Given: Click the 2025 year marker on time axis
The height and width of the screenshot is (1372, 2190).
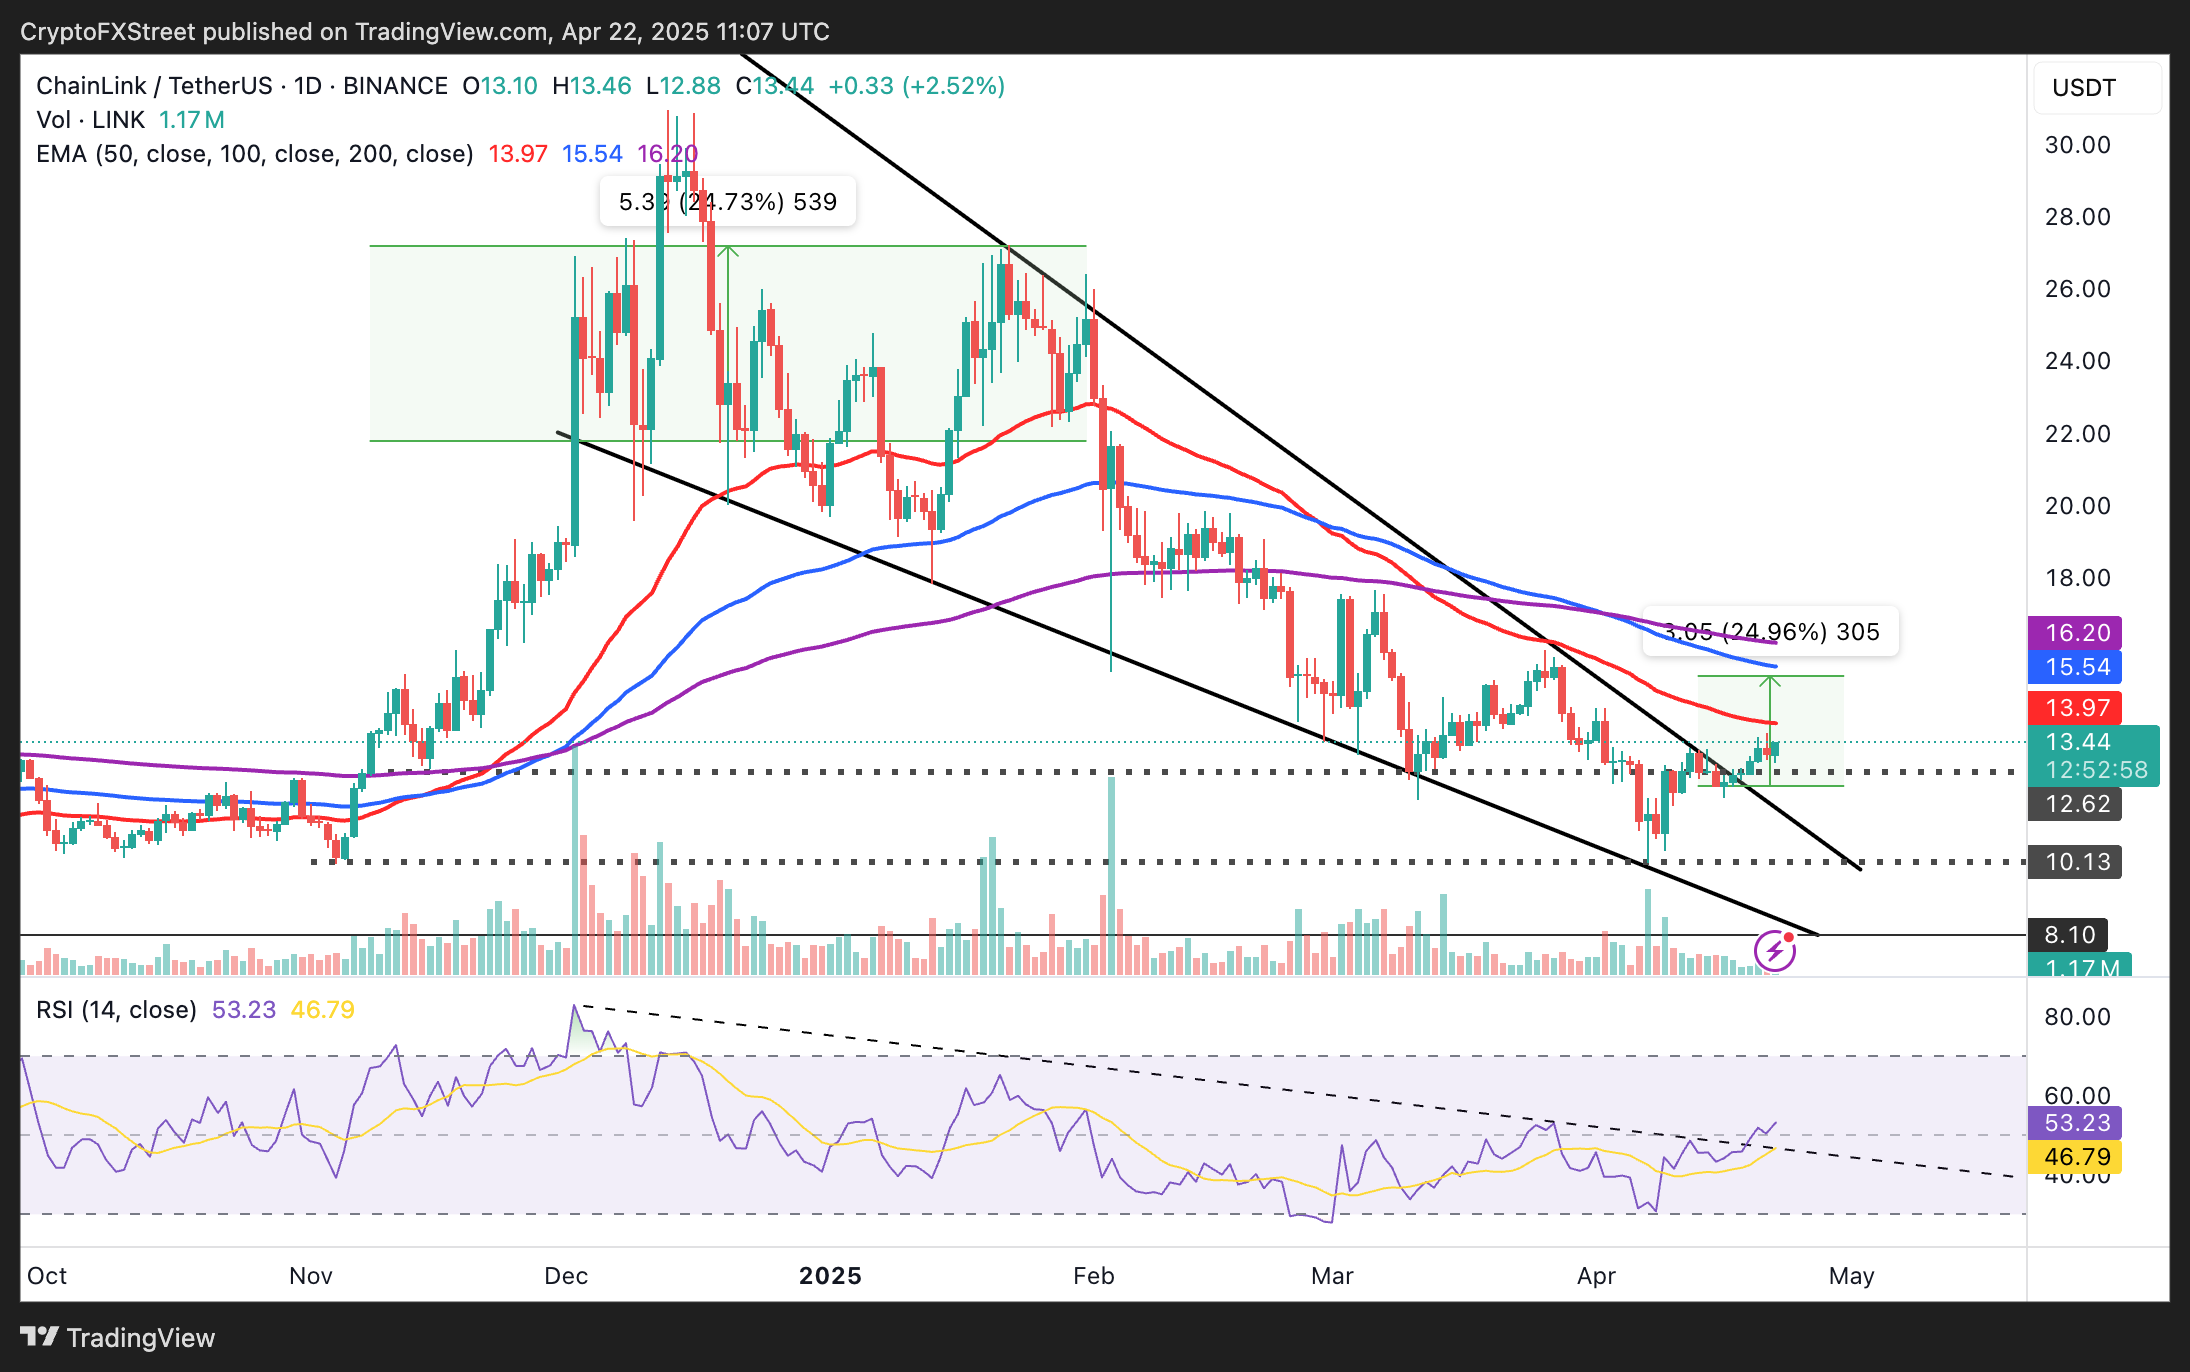Looking at the screenshot, I should (x=830, y=1276).
